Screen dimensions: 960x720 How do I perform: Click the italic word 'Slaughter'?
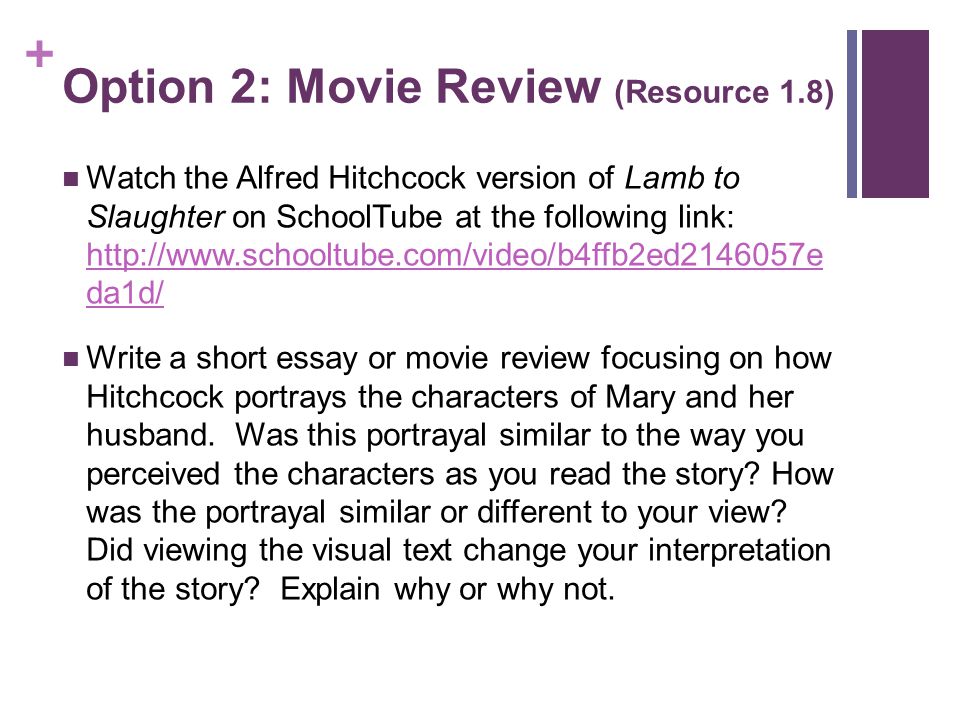coord(156,217)
